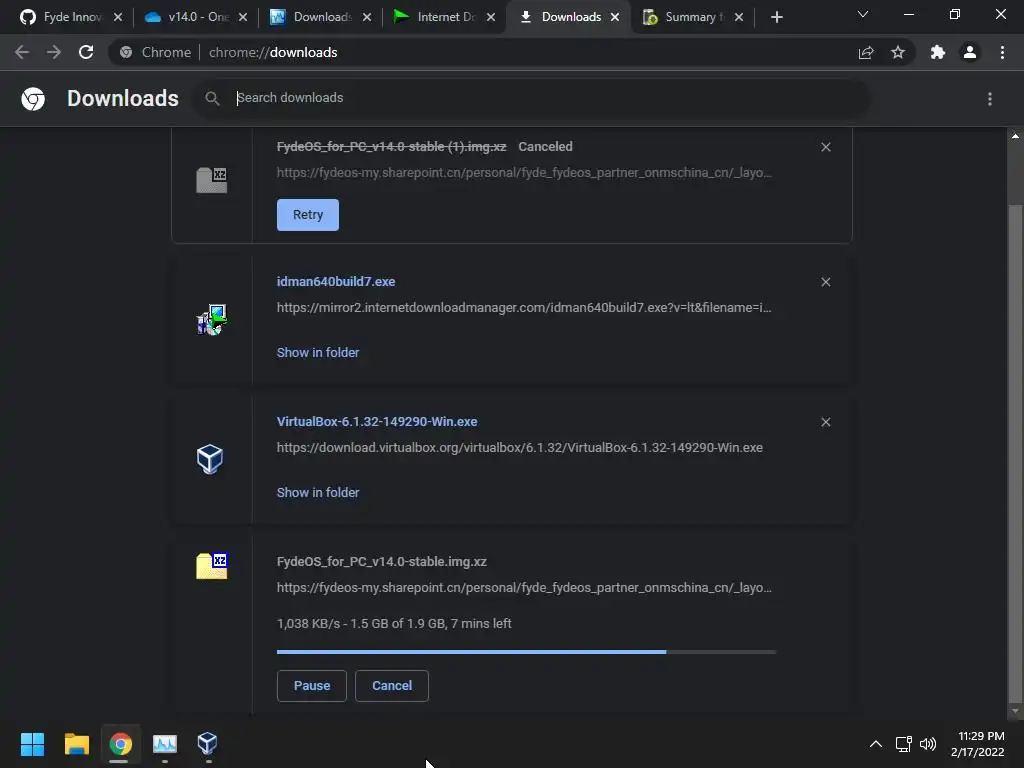
Task: Click the browser back arrow
Action: pyautogui.click(x=22, y=52)
